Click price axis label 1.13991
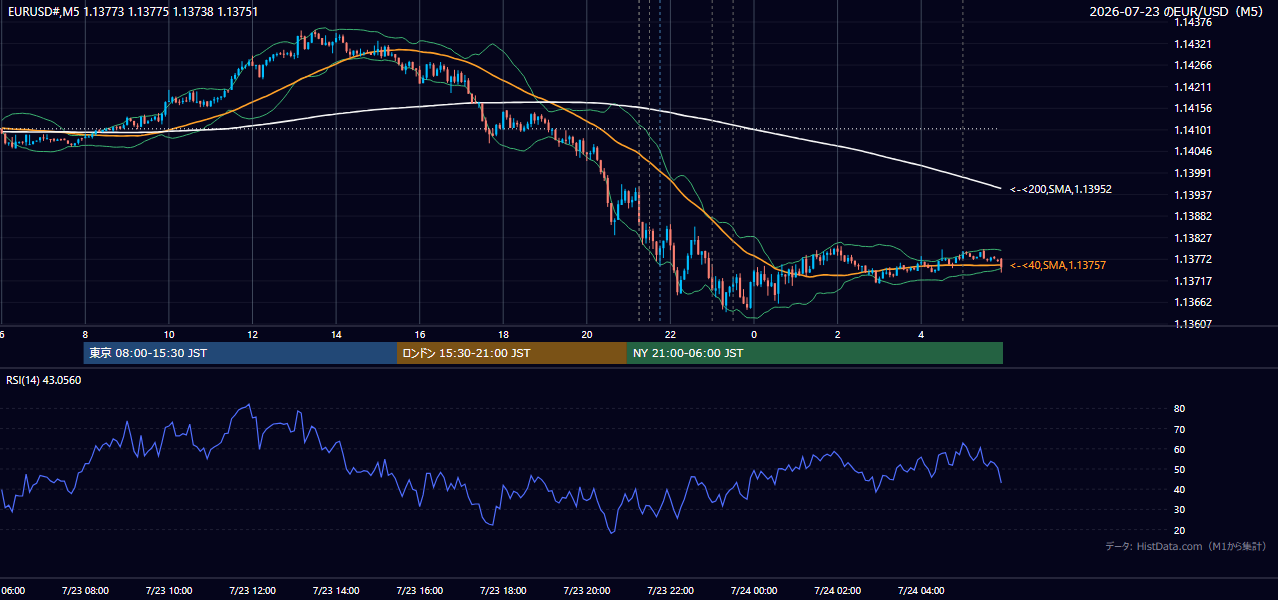This screenshot has width=1278, height=600. pyautogui.click(x=1193, y=173)
